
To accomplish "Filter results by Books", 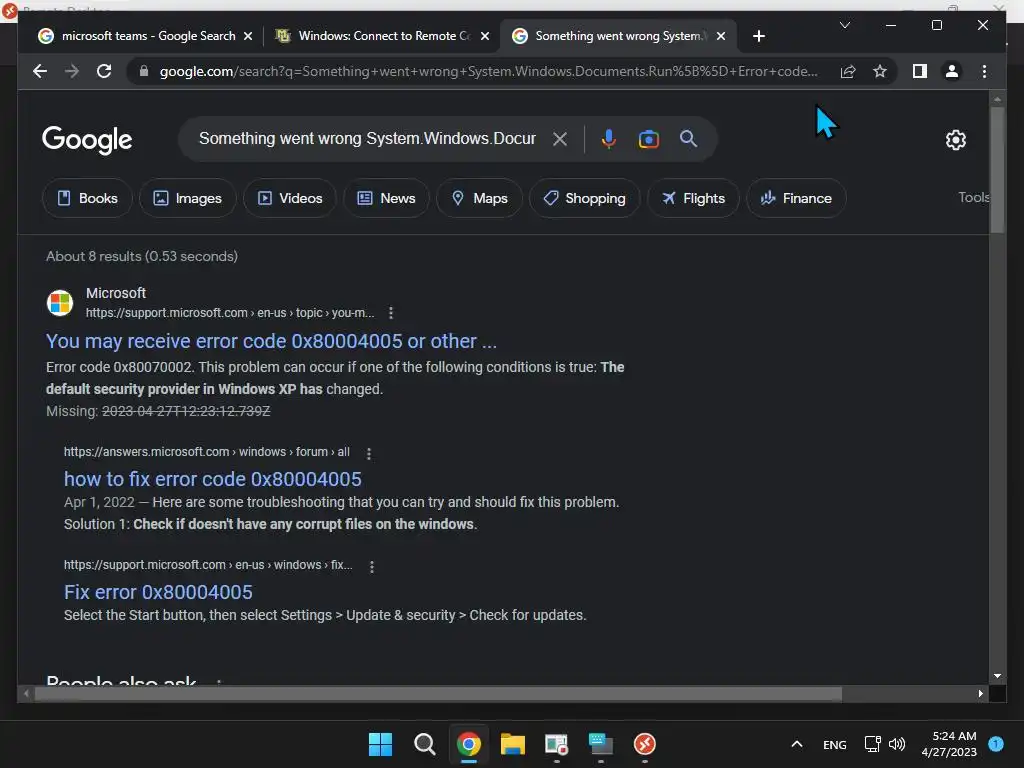I will (88, 198).
